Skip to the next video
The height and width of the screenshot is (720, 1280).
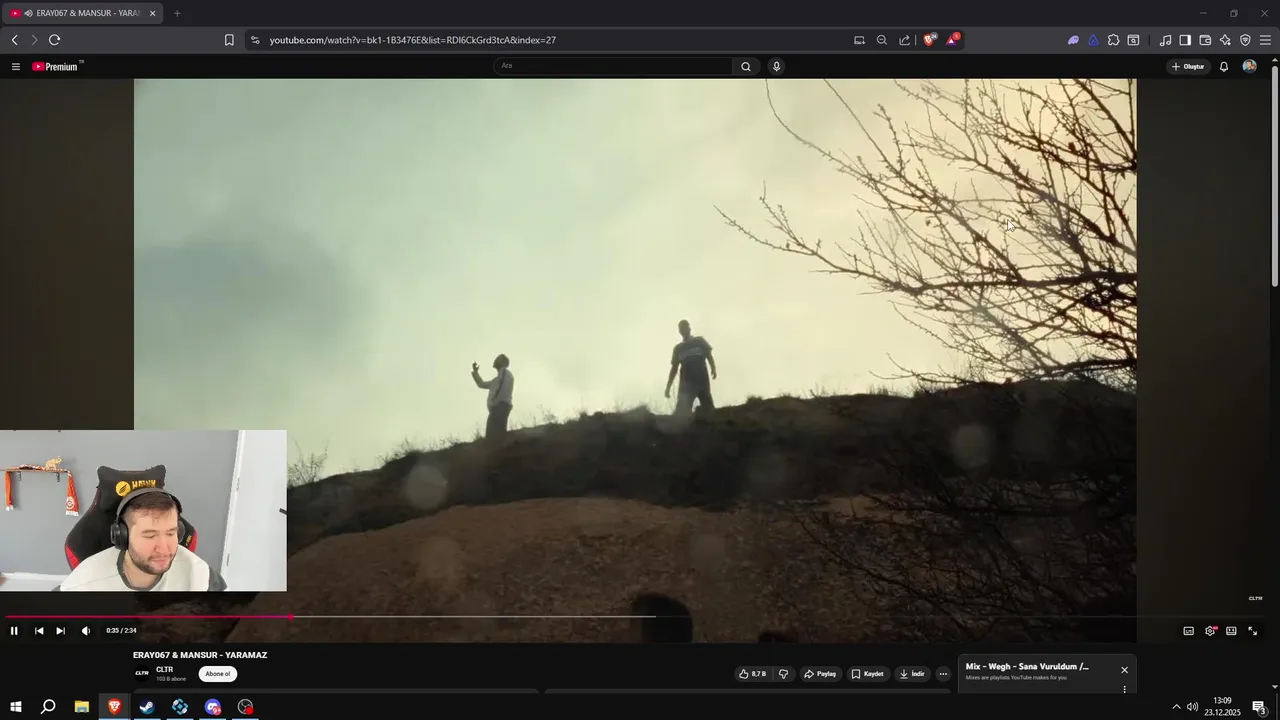60,631
